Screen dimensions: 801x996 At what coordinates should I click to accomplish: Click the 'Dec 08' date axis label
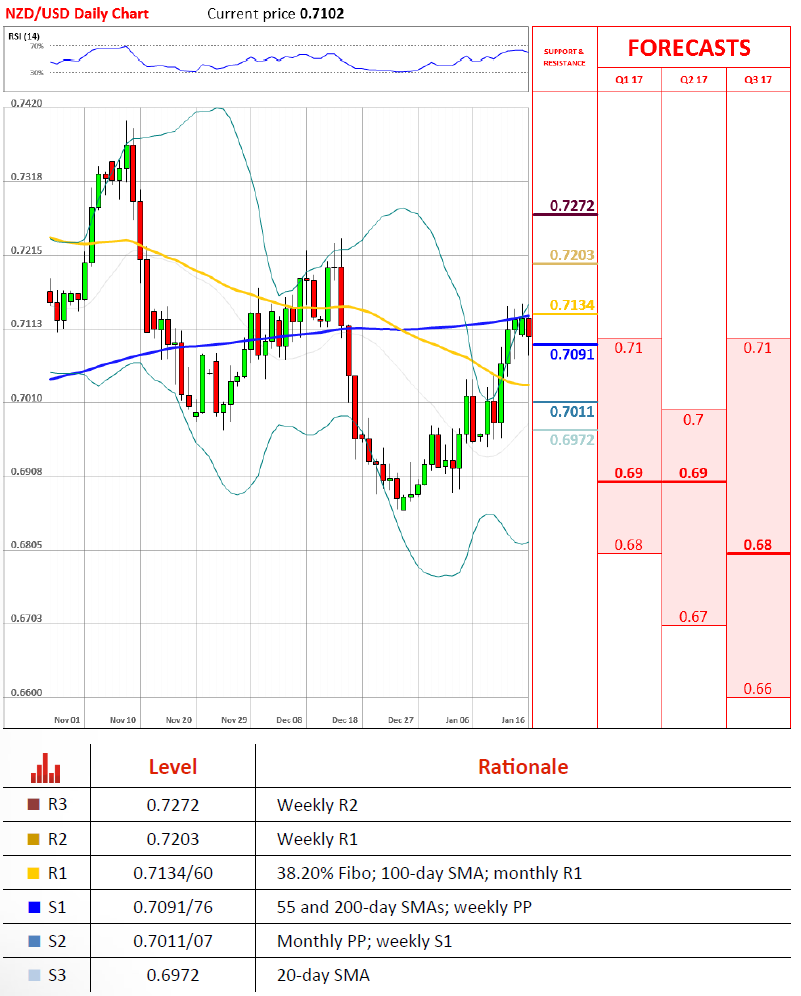coord(289,720)
